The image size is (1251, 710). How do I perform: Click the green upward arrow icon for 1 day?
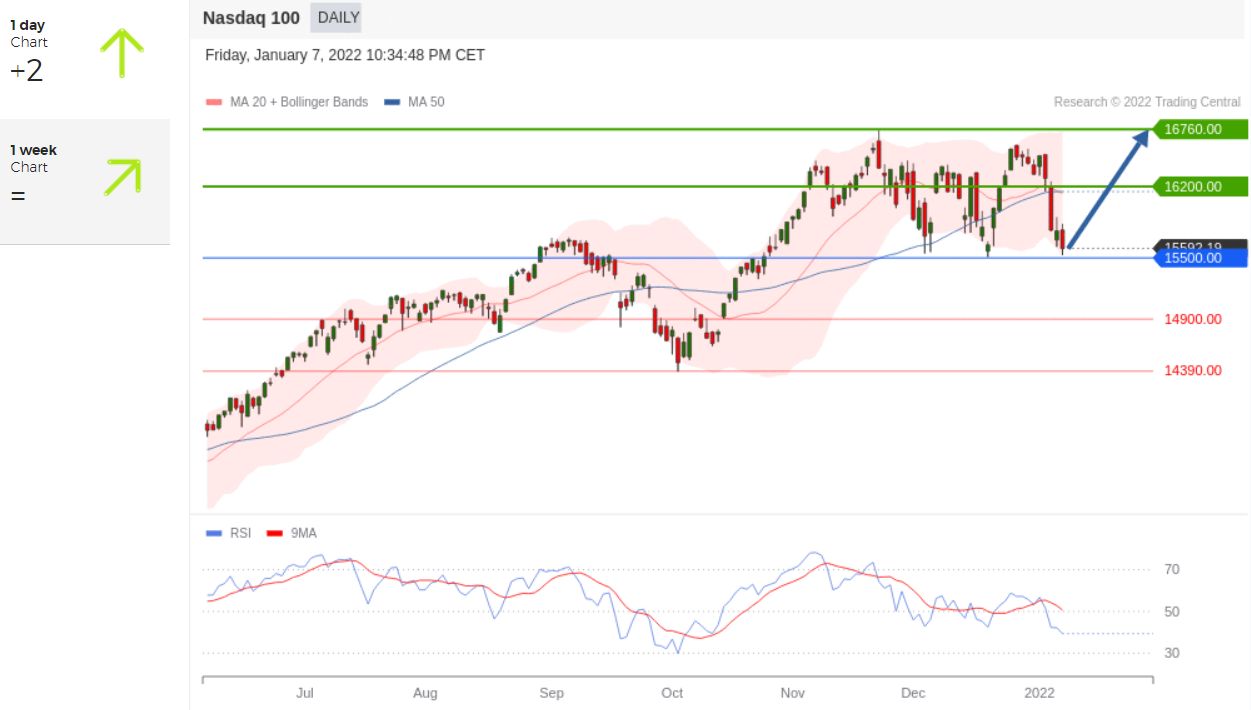click(x=122, y=53)
